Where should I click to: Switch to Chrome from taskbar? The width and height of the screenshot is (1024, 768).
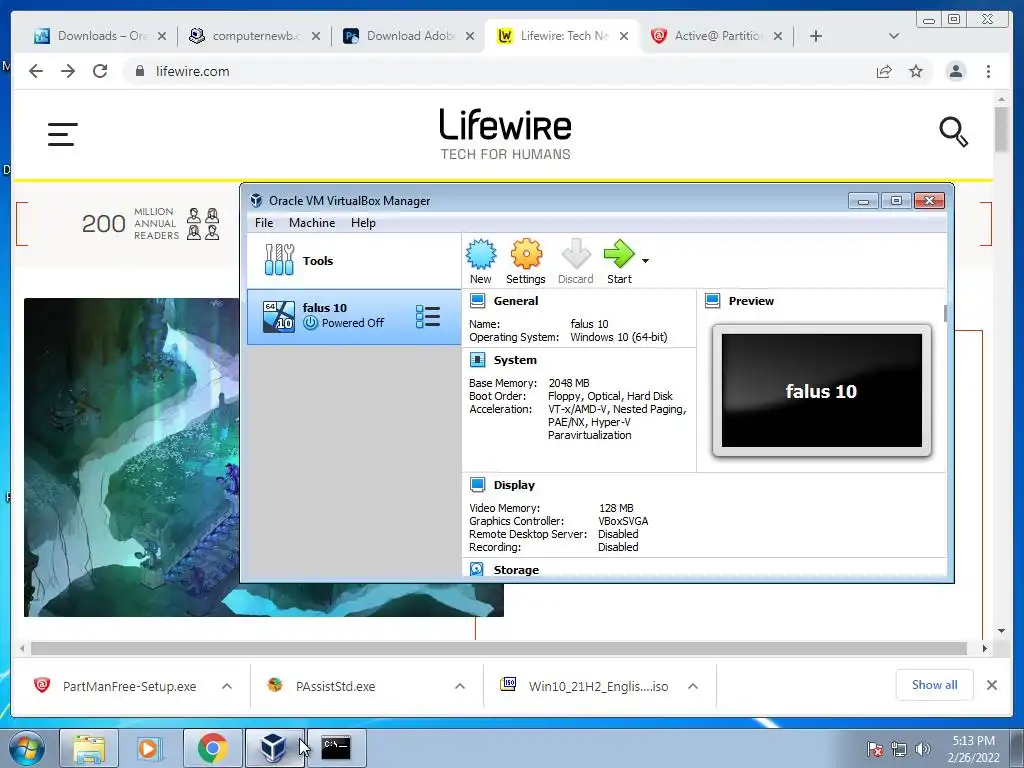(x=212, y=748)
